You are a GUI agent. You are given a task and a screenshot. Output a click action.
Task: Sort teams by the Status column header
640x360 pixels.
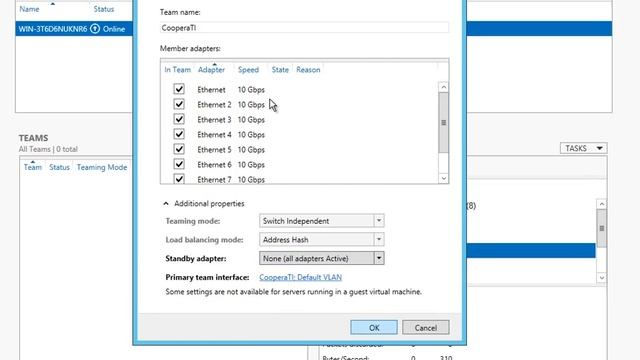(60, 167)
